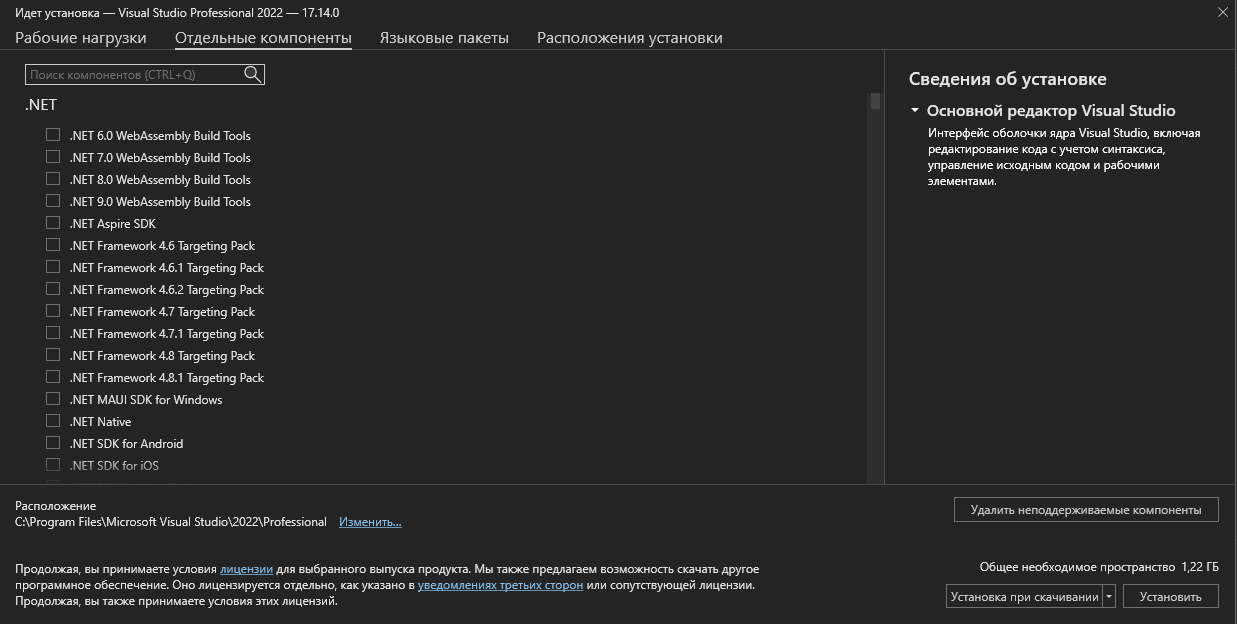Click Удалить неподдерживаемые компоненты button

point(1085,510)
